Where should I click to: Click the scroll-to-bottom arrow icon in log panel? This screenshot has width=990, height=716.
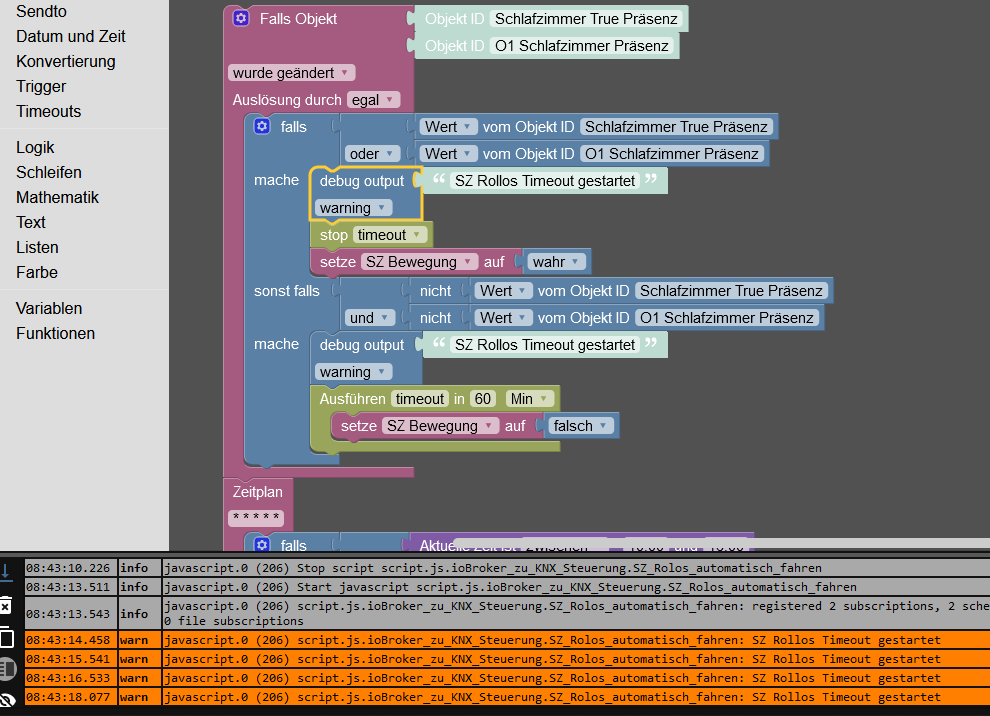6,572
